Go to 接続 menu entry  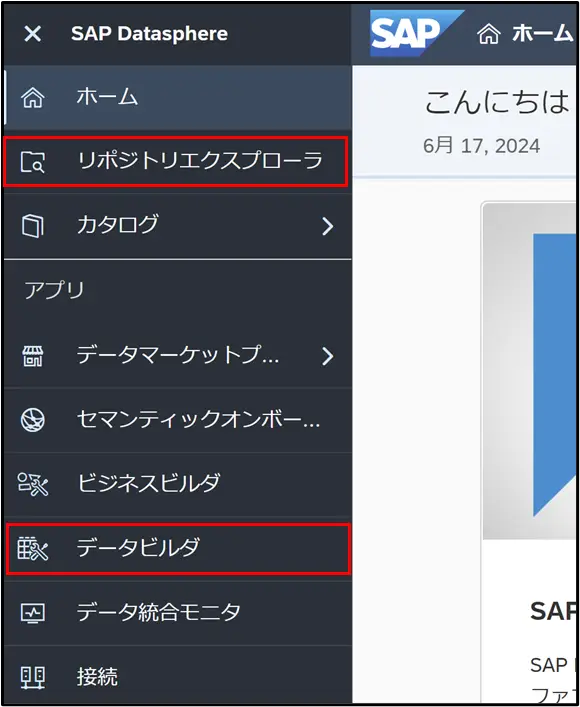[x=178, y=677]
